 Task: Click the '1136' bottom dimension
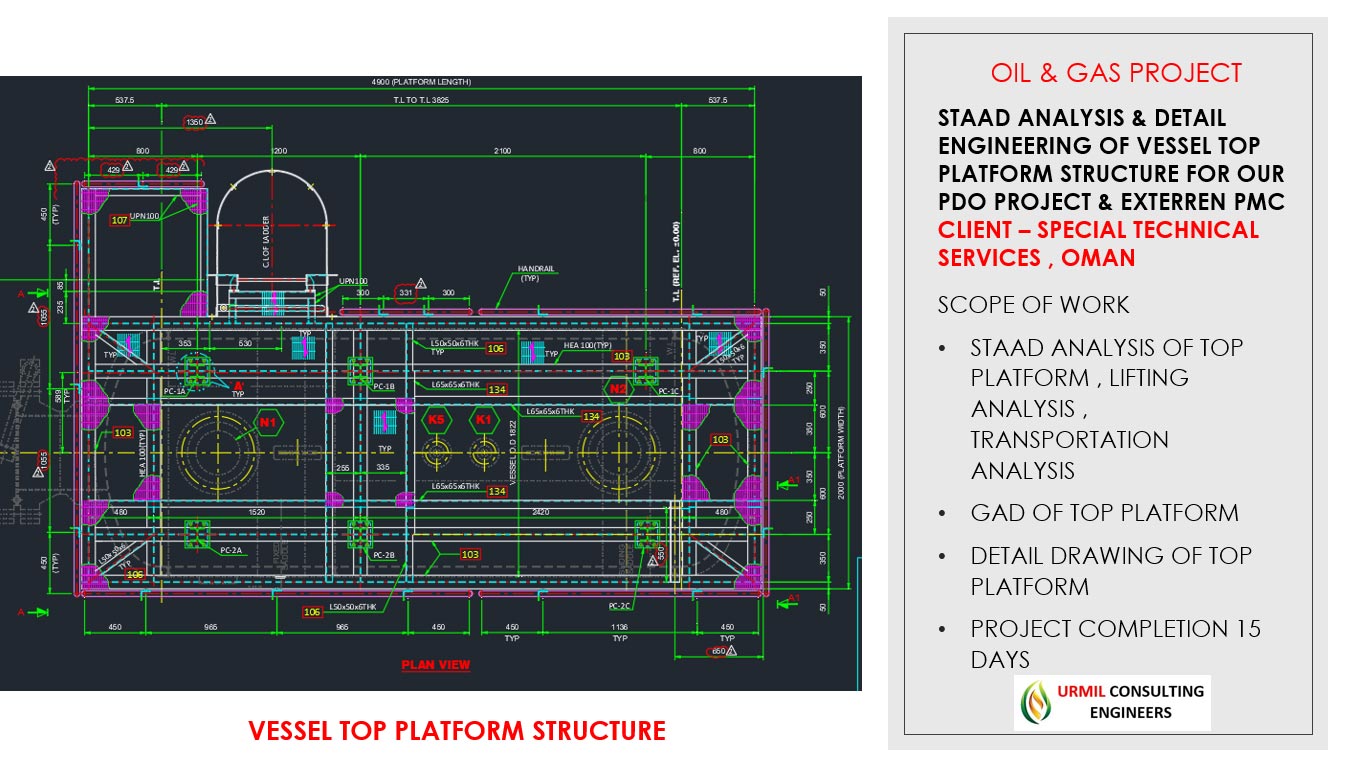[620, 628]
